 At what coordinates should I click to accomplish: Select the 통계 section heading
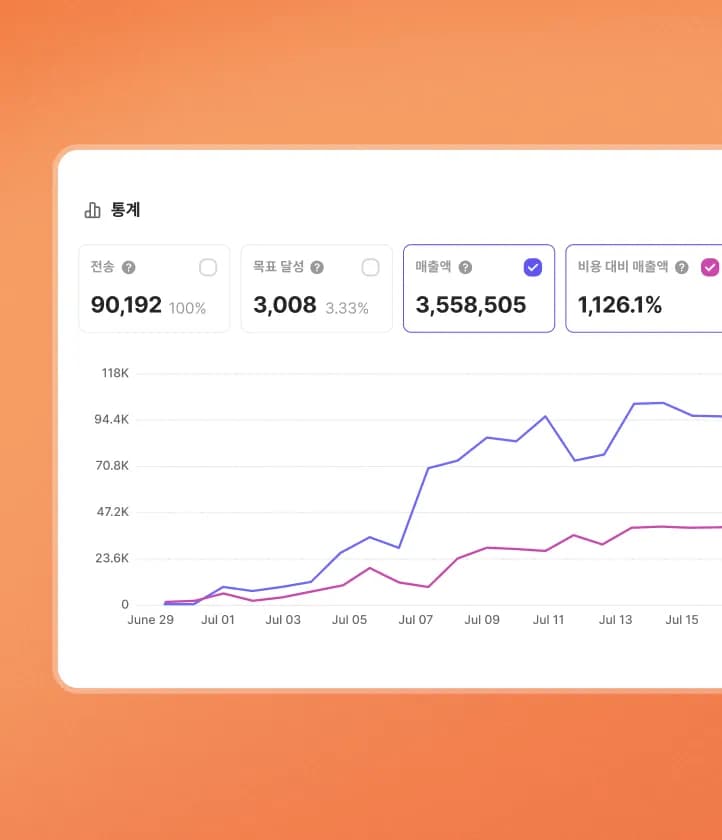pyautogui.click(x=125, y=210)
